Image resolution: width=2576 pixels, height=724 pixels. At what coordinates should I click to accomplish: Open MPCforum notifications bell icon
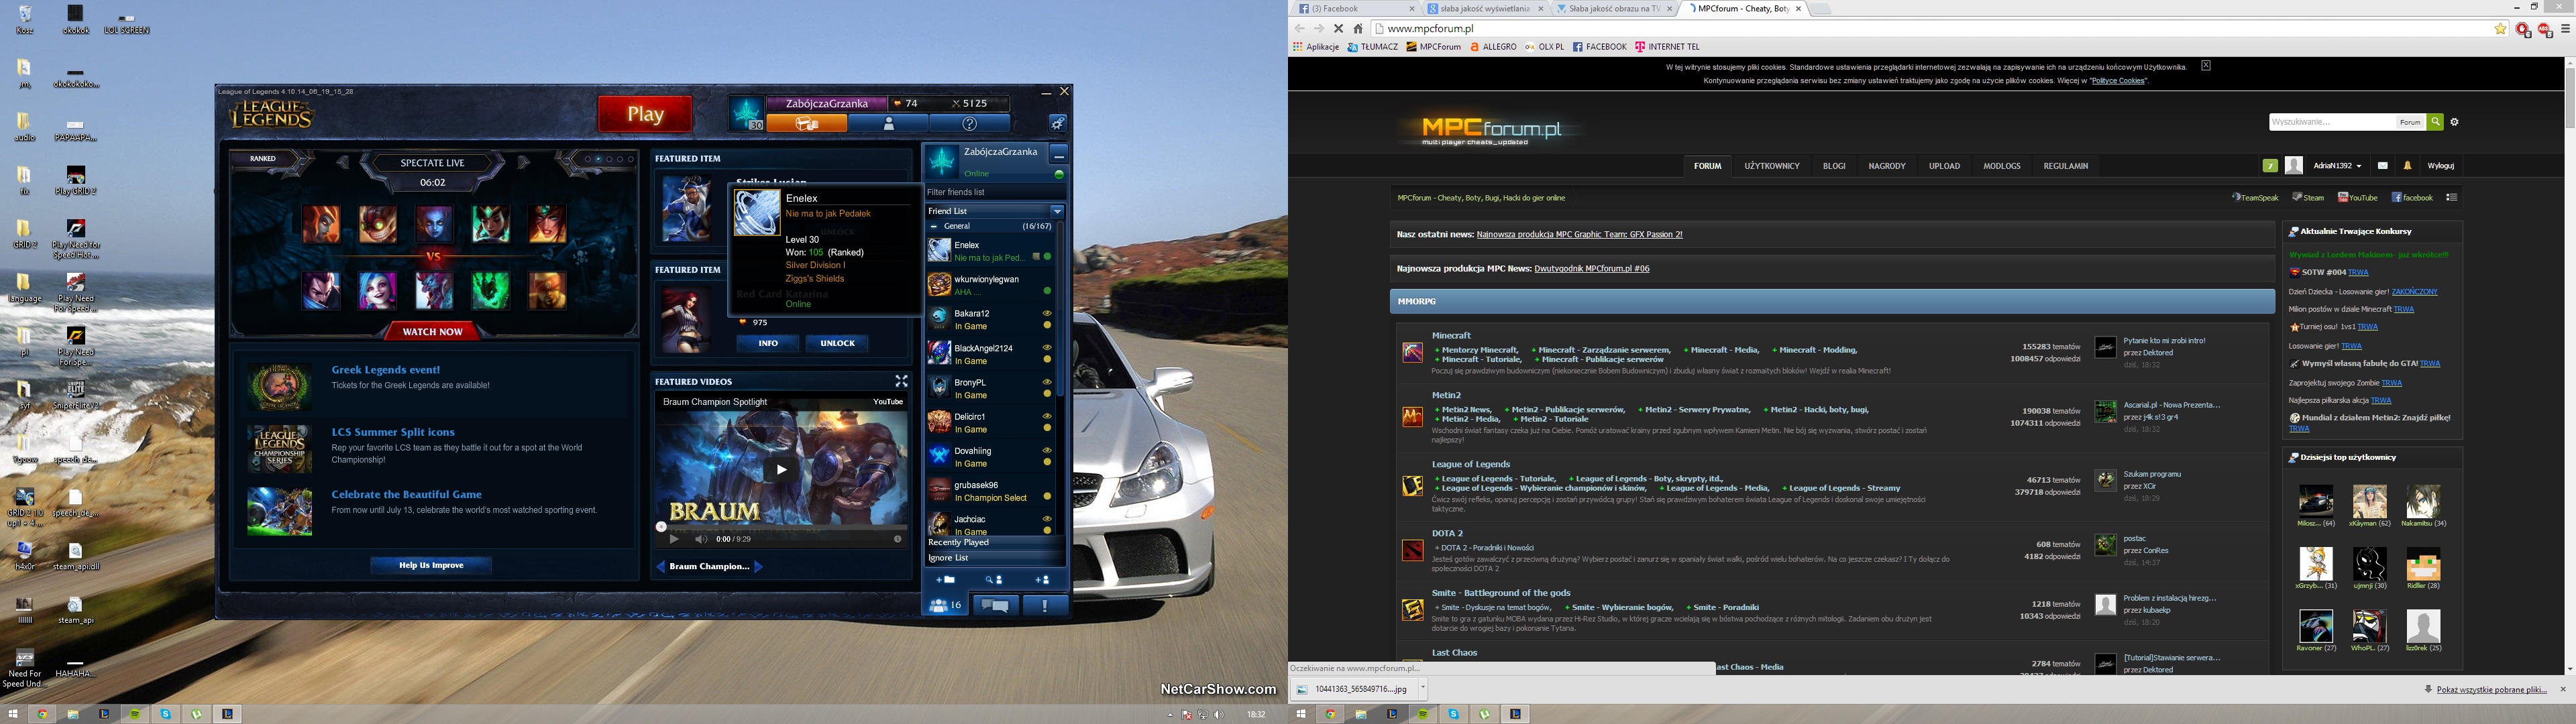pyautogui.click(x=2407, y=166)
